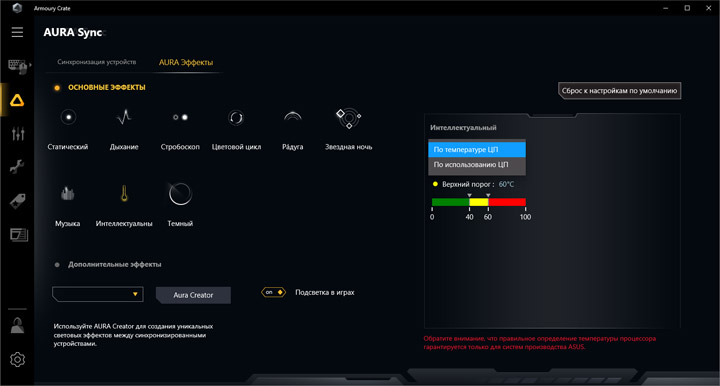720x386 pixels.
Task: Click the Подсветка в играх label
Action: click(325, 292)
